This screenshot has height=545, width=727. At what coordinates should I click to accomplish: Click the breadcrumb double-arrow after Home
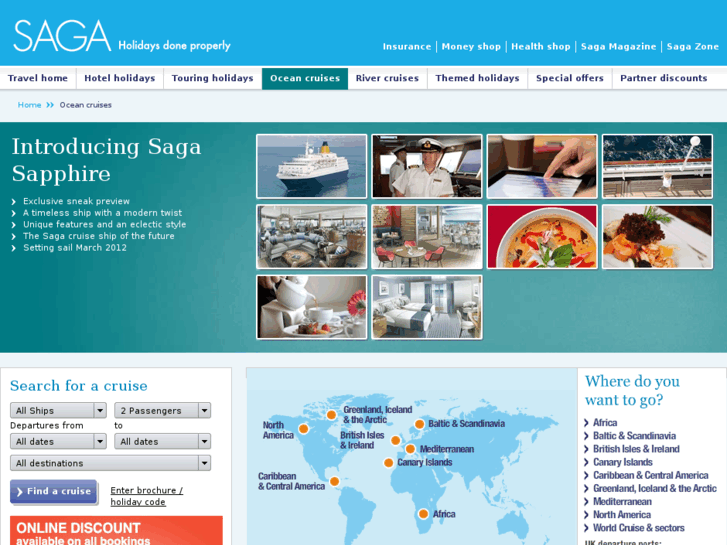(50, 105)
